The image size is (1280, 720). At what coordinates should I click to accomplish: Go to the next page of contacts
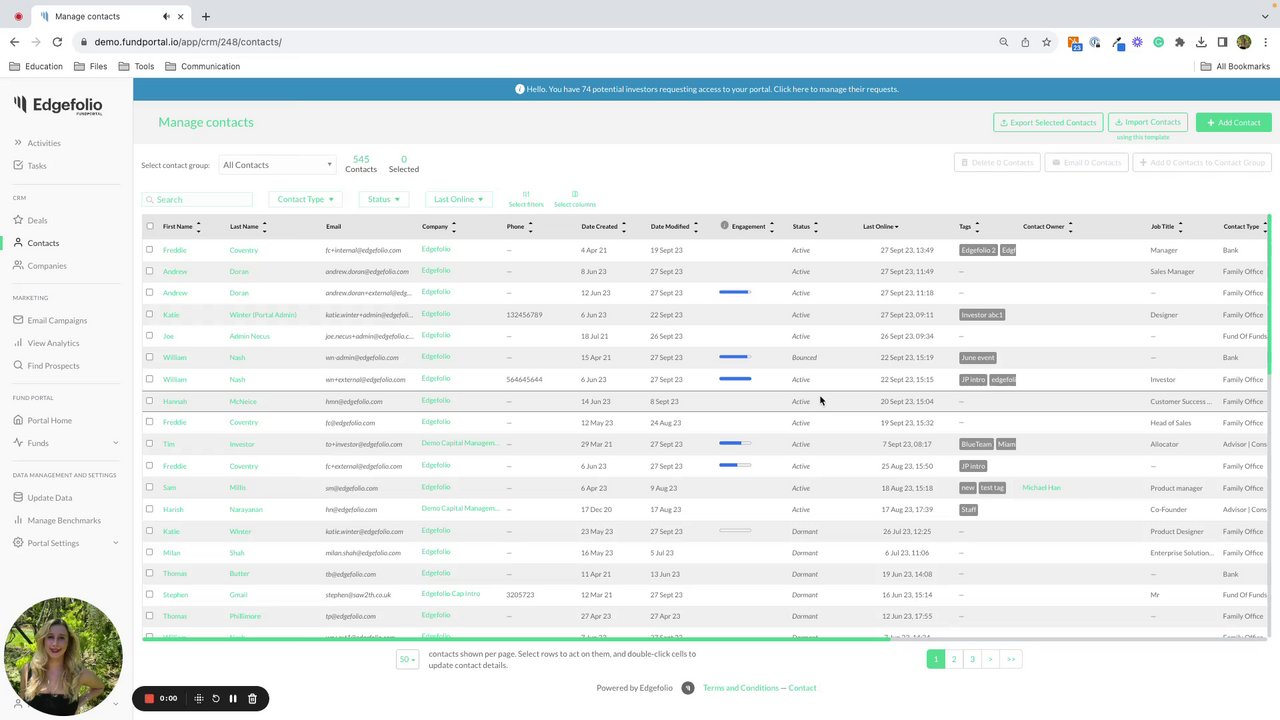990,659
